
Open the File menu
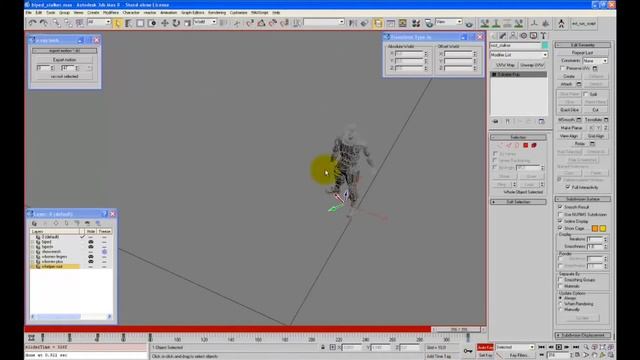pyautogui.click(x=29, y=13)
